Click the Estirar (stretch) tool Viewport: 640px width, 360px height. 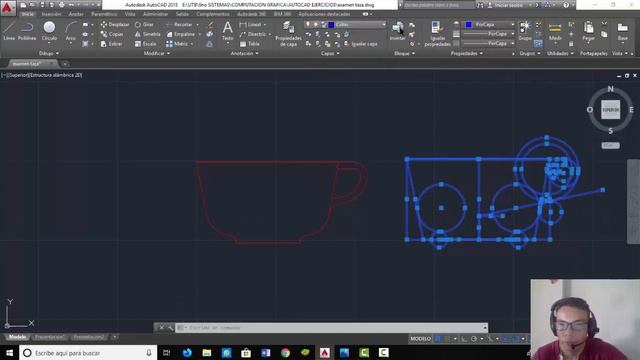(111, 44)
